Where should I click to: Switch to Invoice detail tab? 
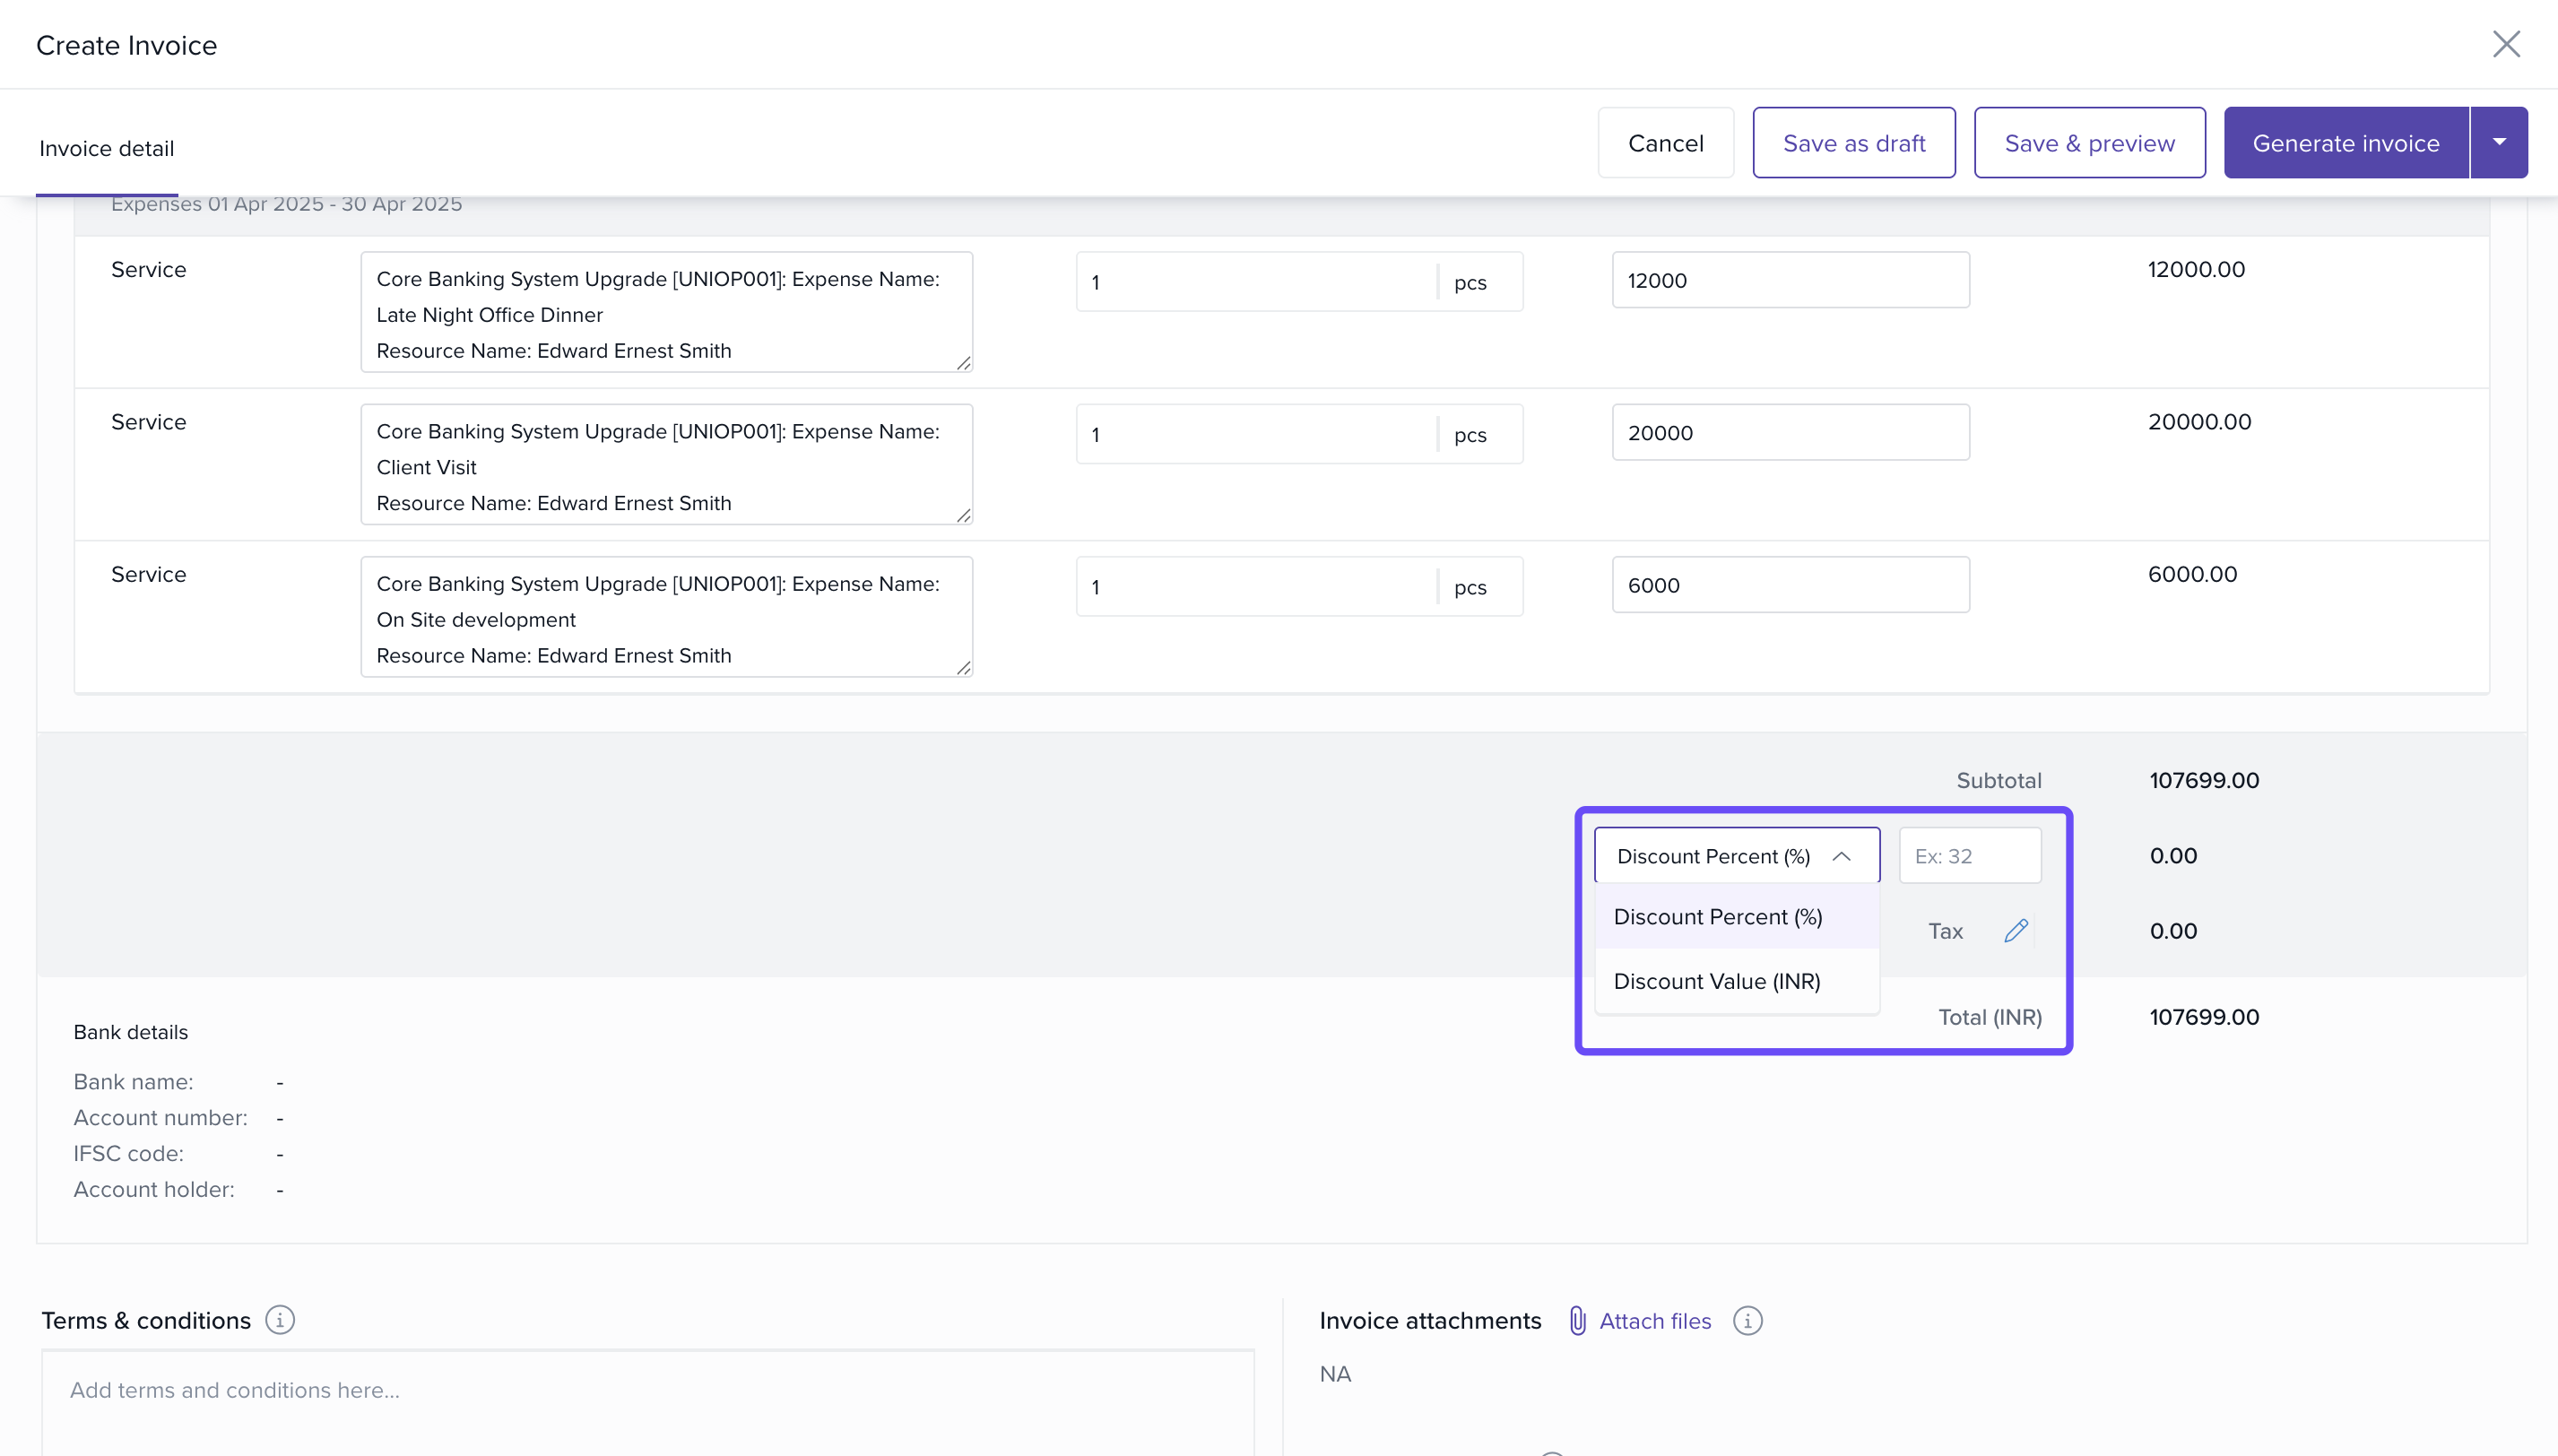coord(106,148)
